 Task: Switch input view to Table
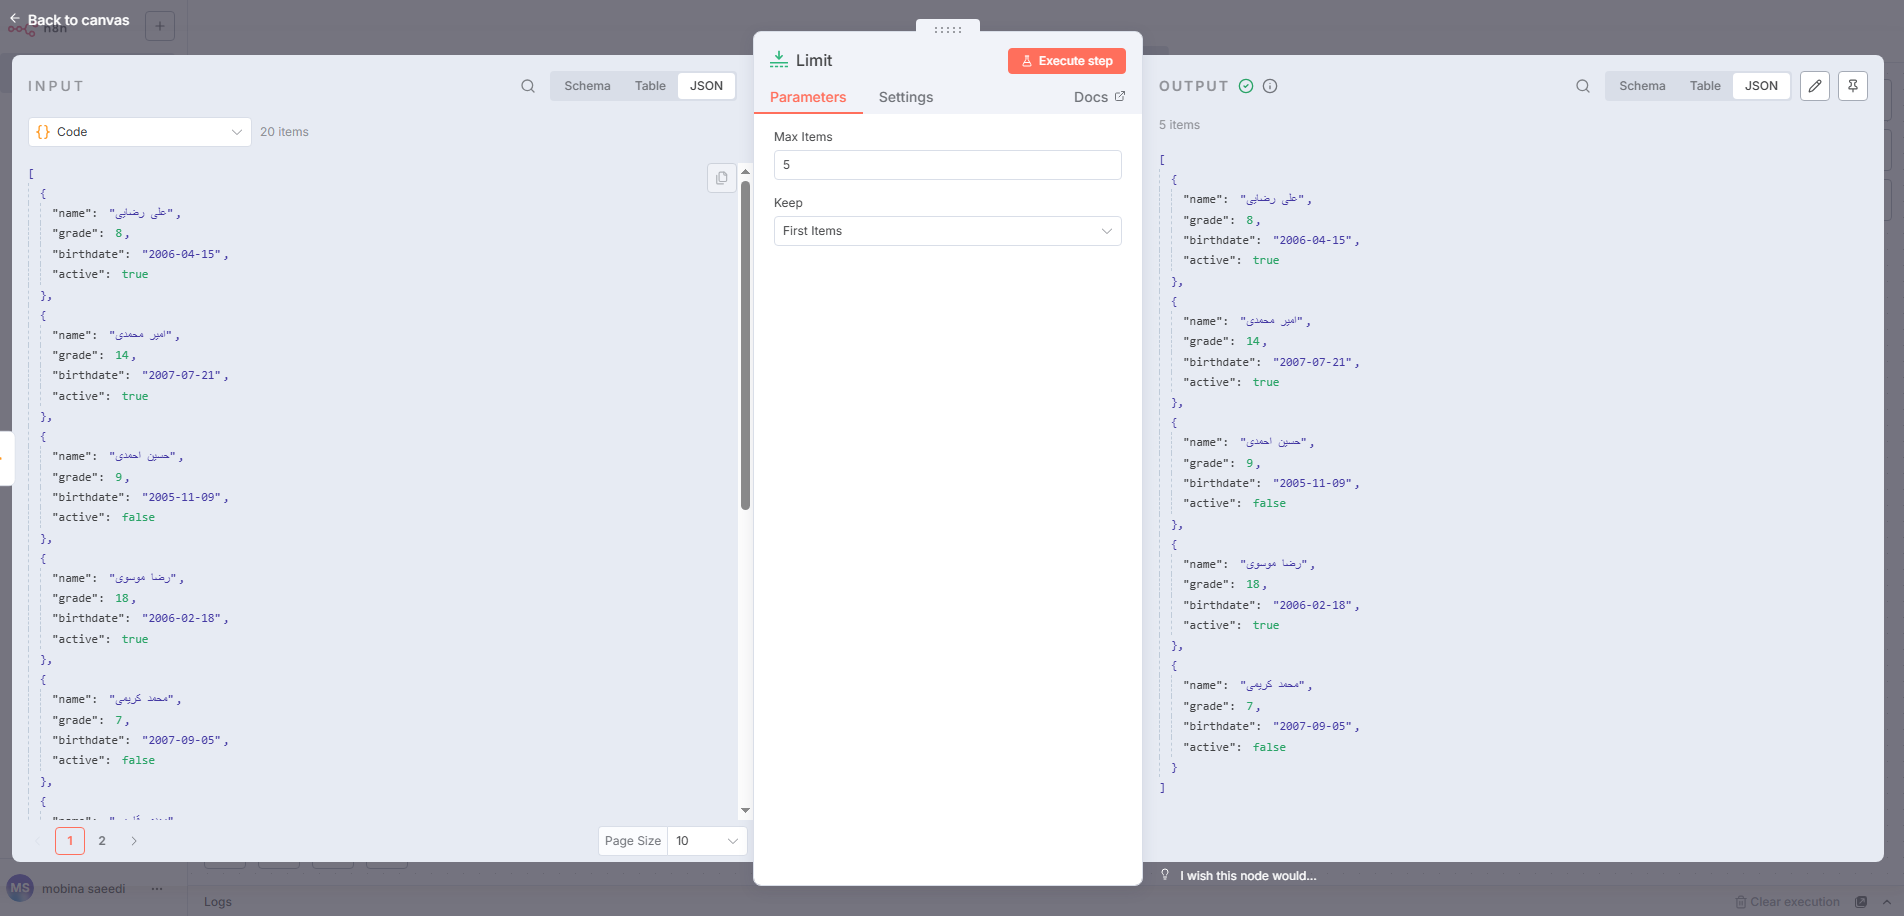pos(650,86)
